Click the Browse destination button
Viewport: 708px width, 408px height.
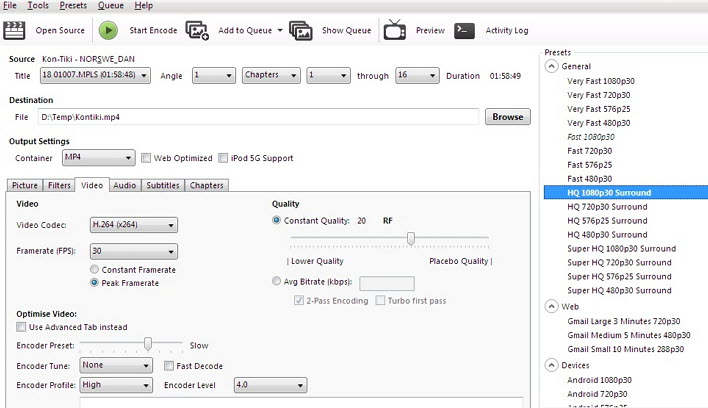[508, 116]
